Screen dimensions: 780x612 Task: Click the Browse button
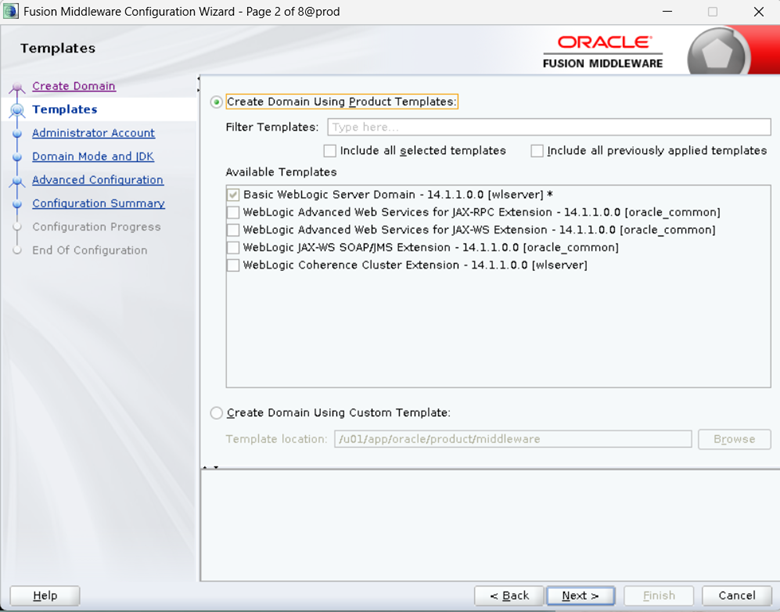point(734,439)
